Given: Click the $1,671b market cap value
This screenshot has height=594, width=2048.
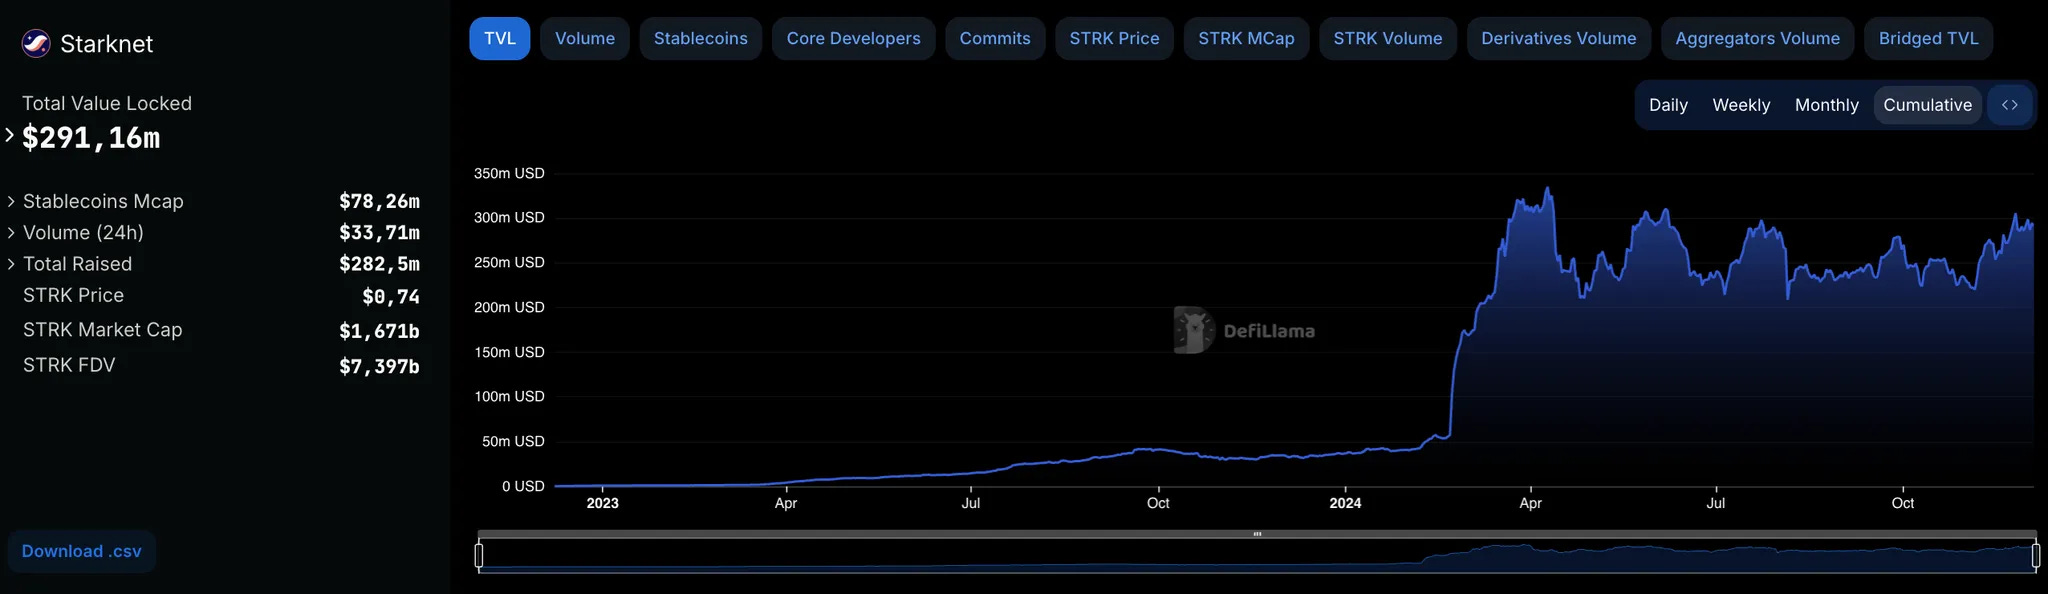Looking at the screenshot, I should 379,330.
